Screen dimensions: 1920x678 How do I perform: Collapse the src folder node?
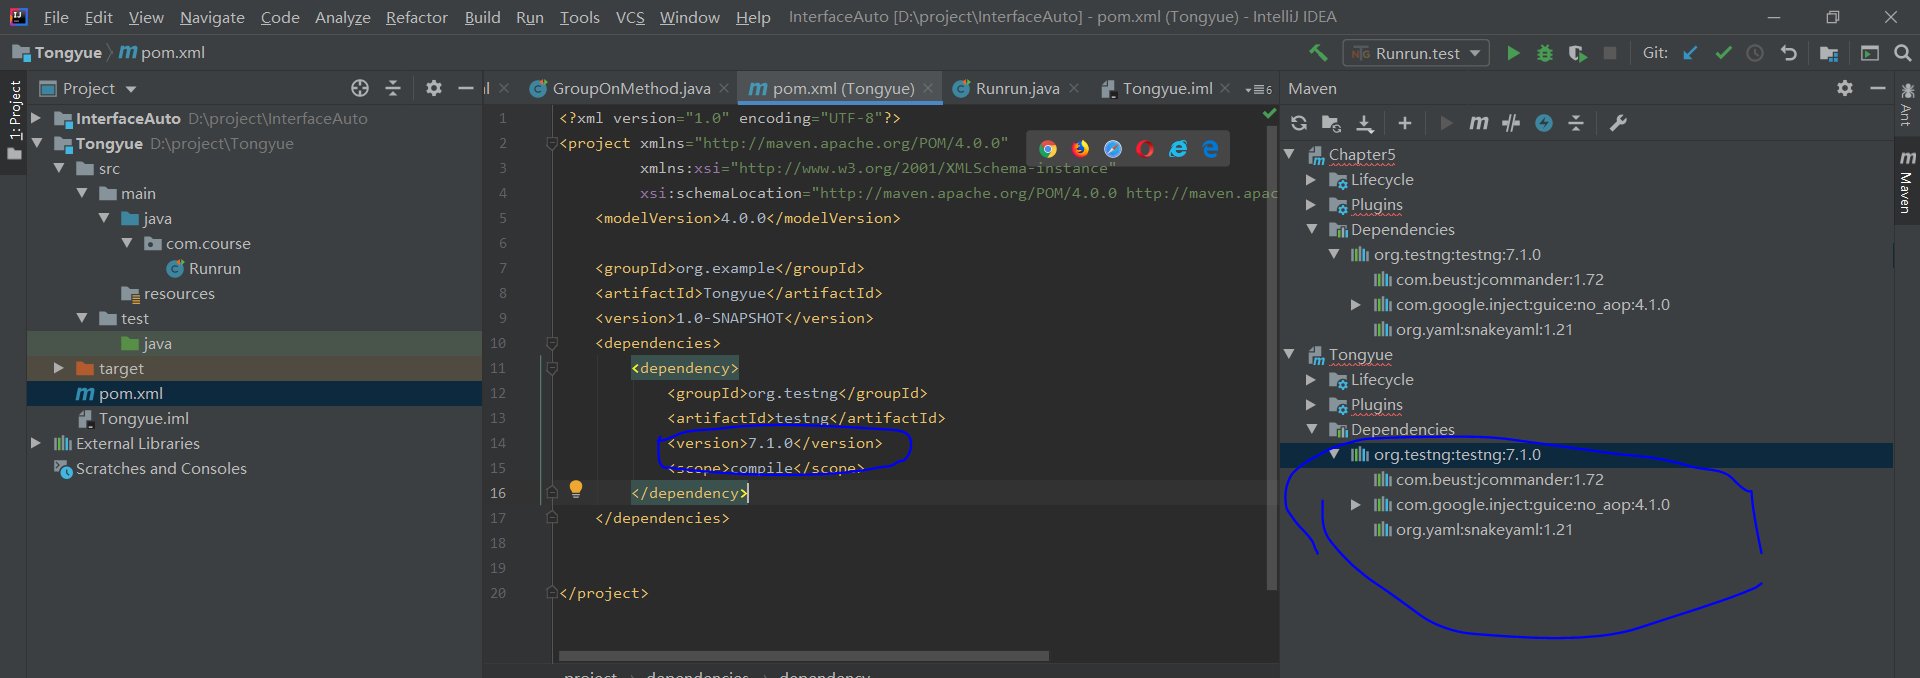[x=59, y=168]
